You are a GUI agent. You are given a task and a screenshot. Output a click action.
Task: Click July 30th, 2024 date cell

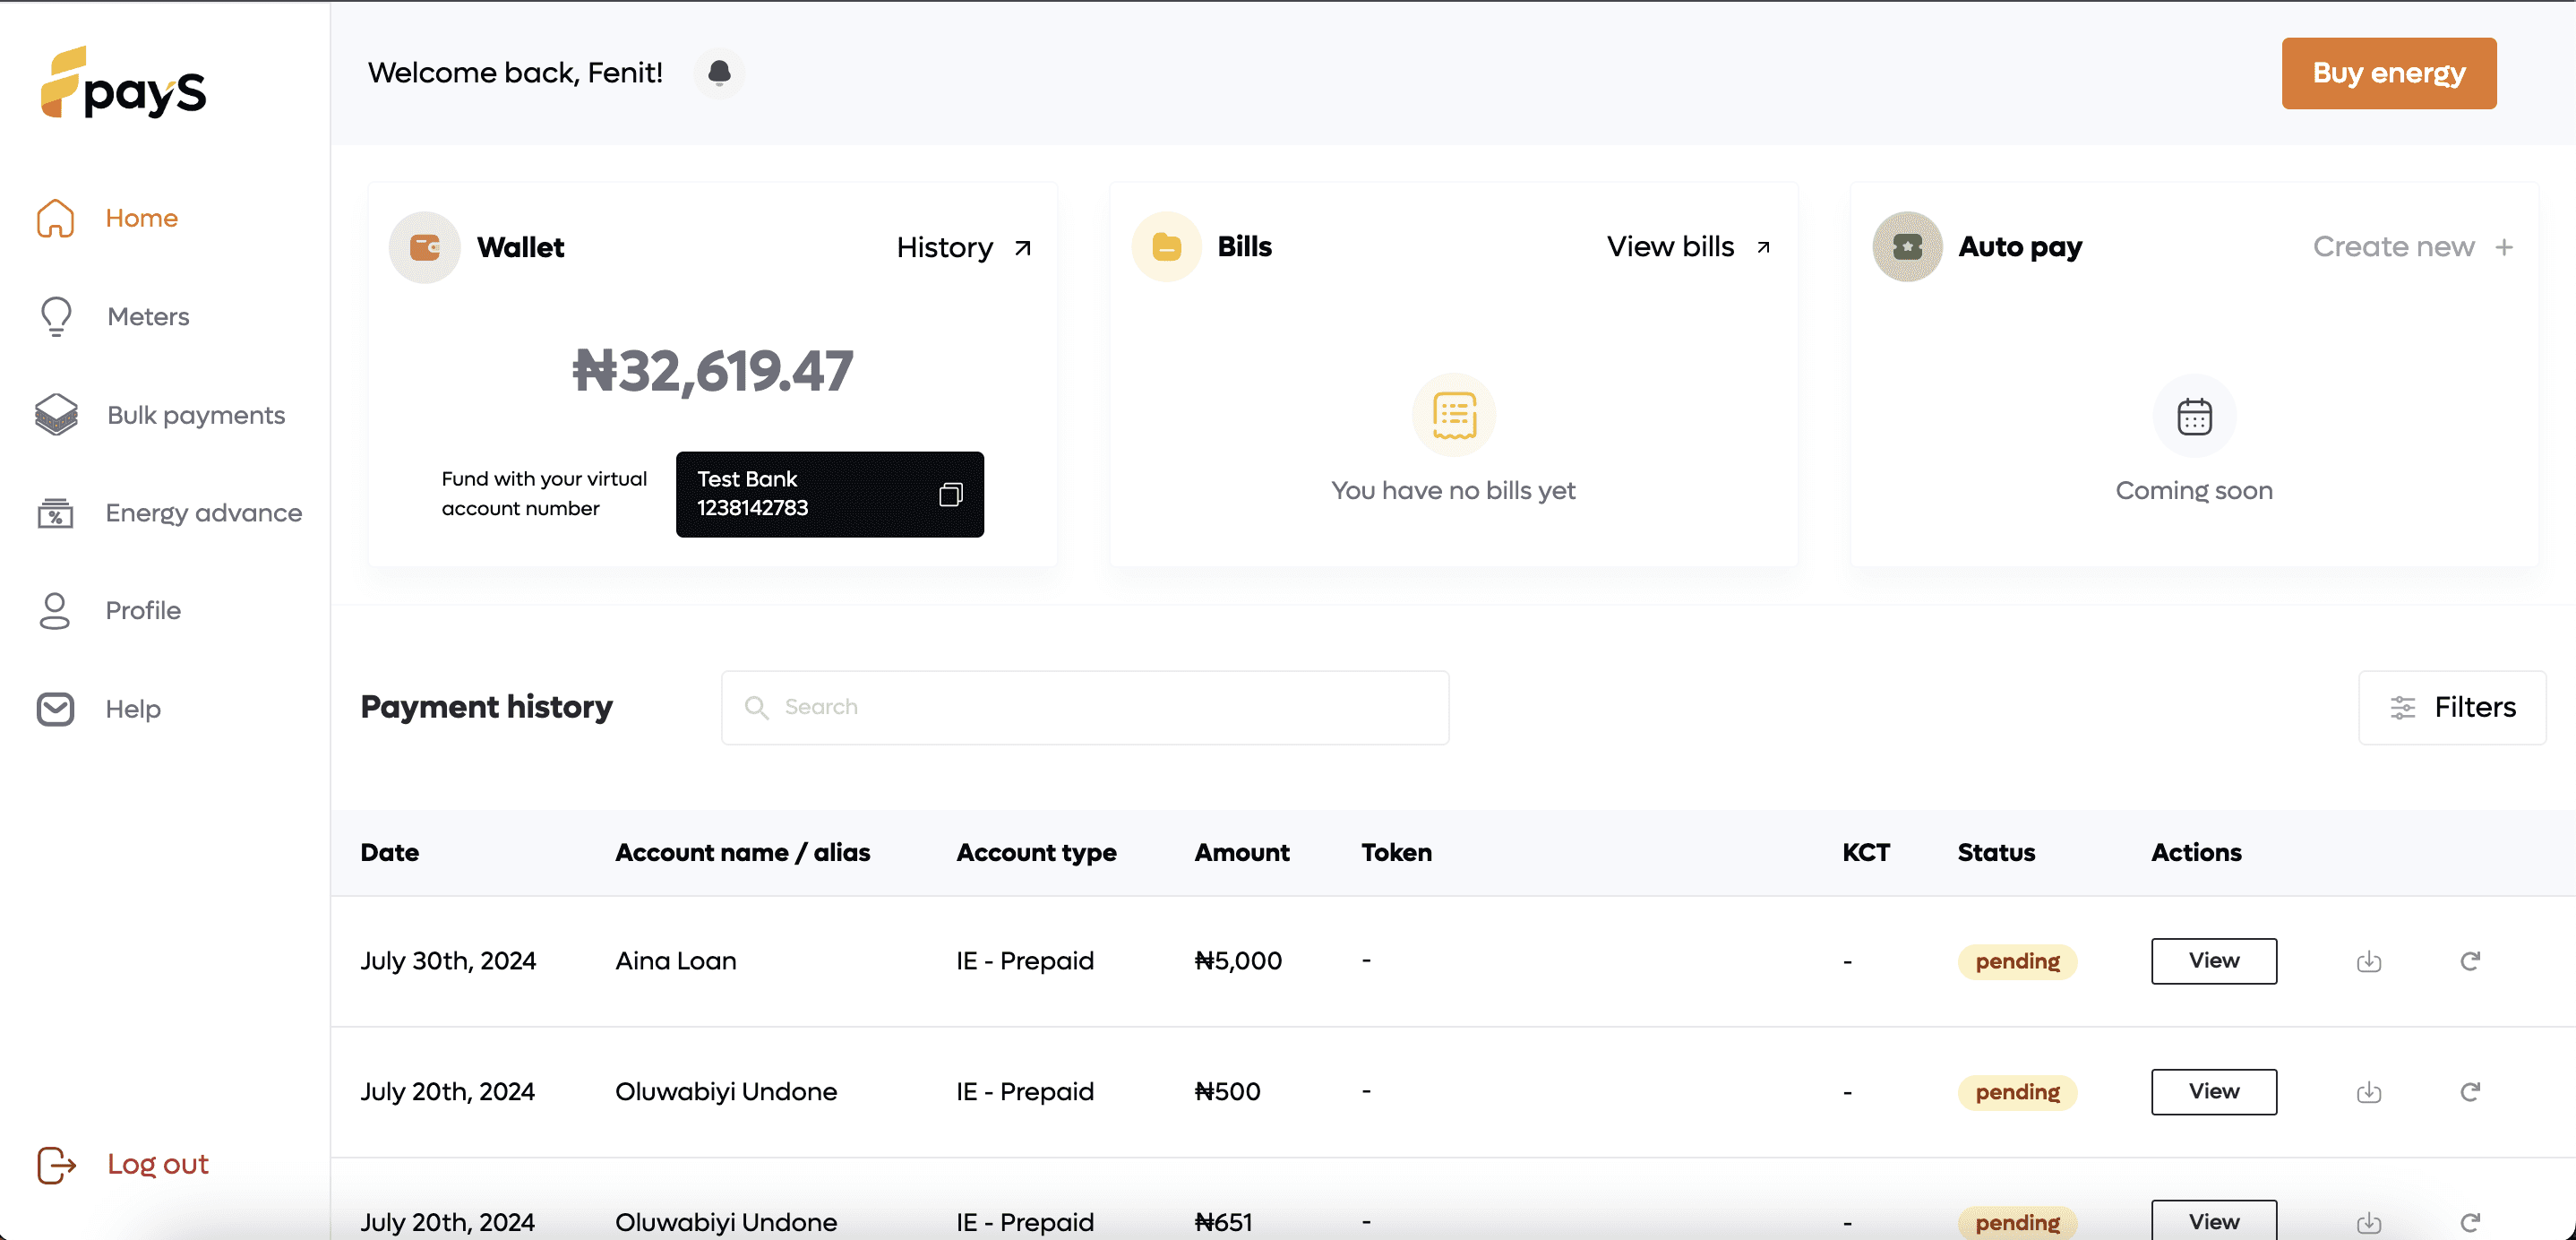click(x=448, y=961)
